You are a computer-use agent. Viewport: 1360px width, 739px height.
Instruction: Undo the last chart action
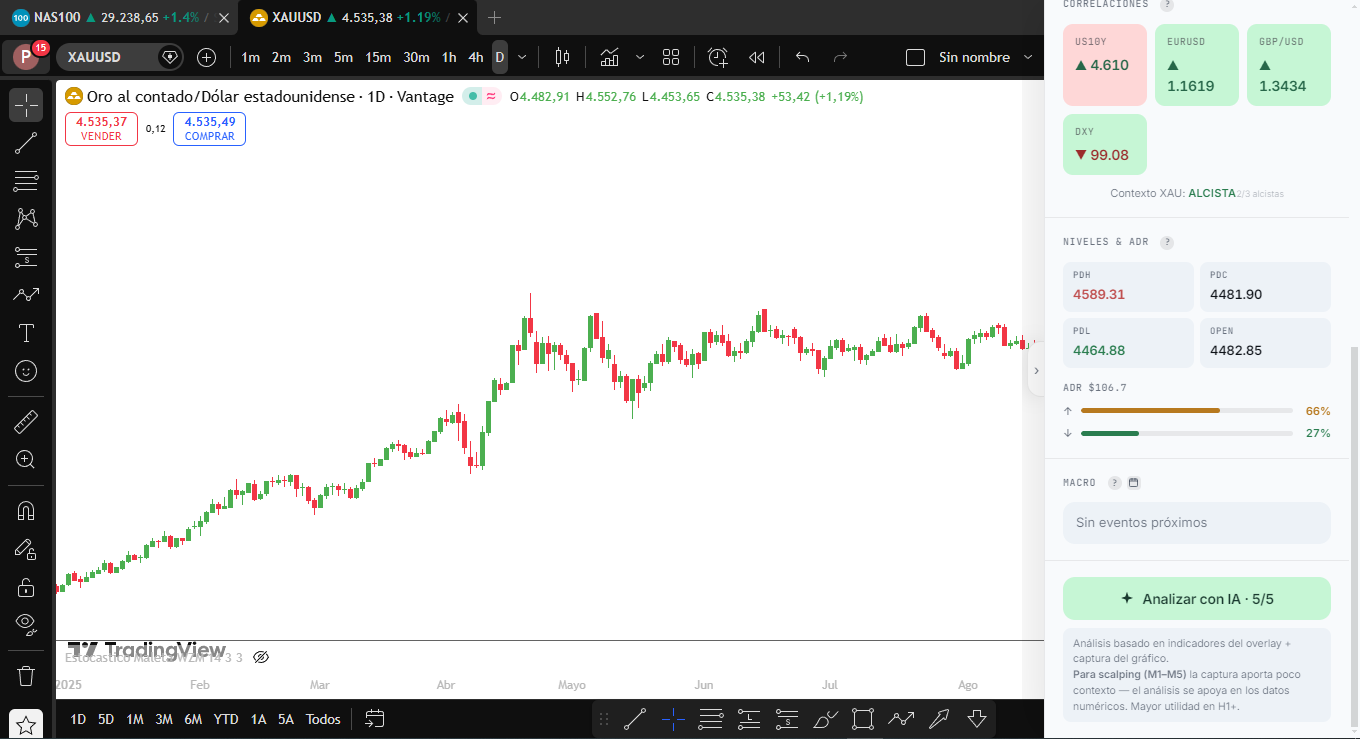(x=802, y=57)
